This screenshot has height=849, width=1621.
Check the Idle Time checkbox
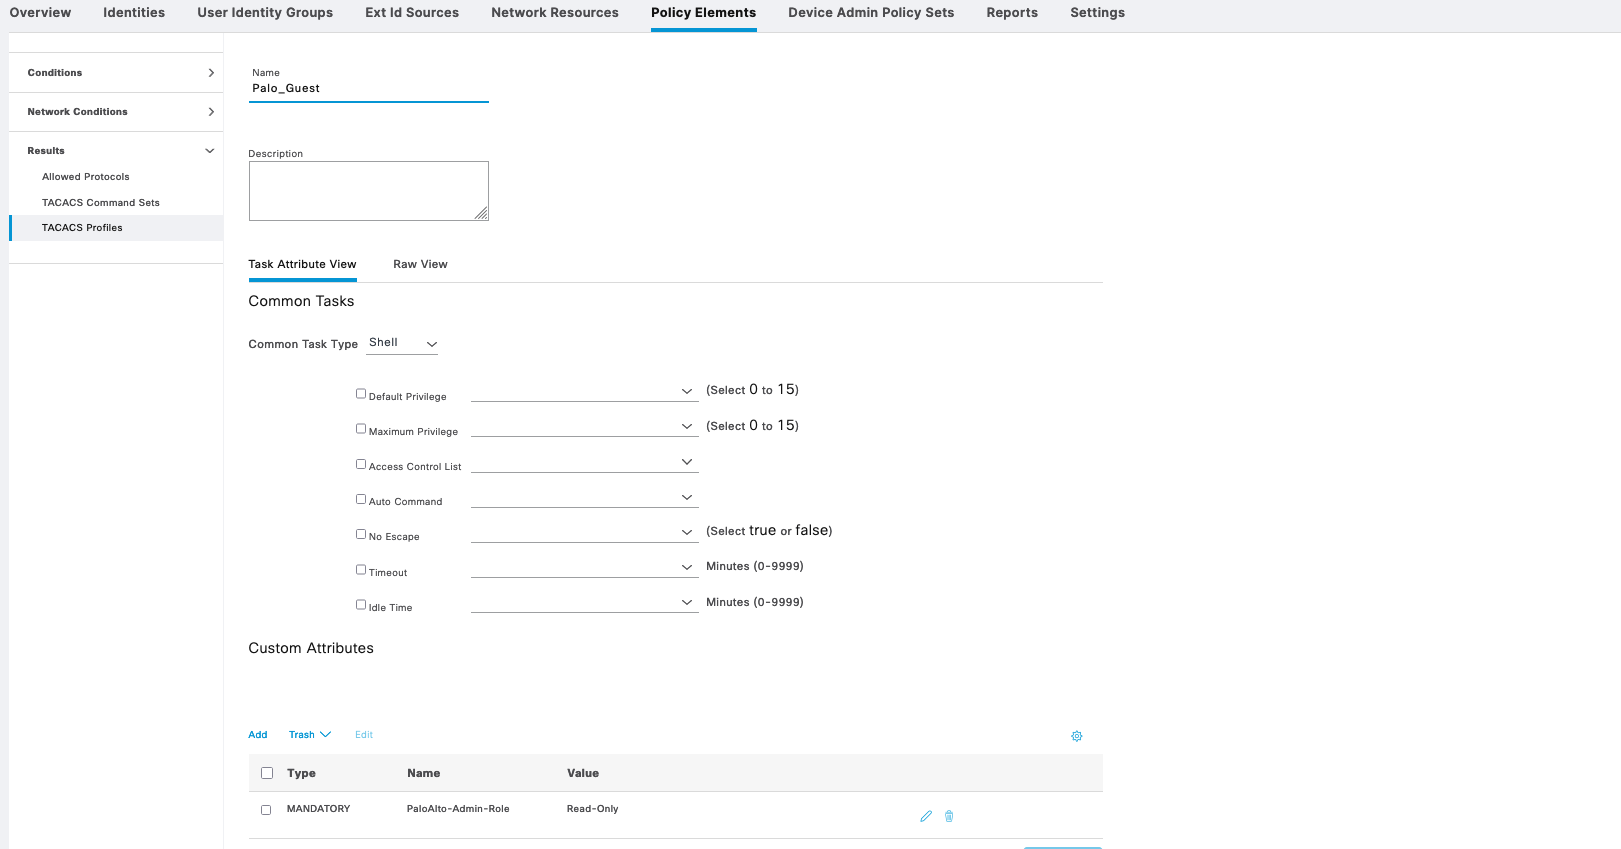[x=361, y=605]
